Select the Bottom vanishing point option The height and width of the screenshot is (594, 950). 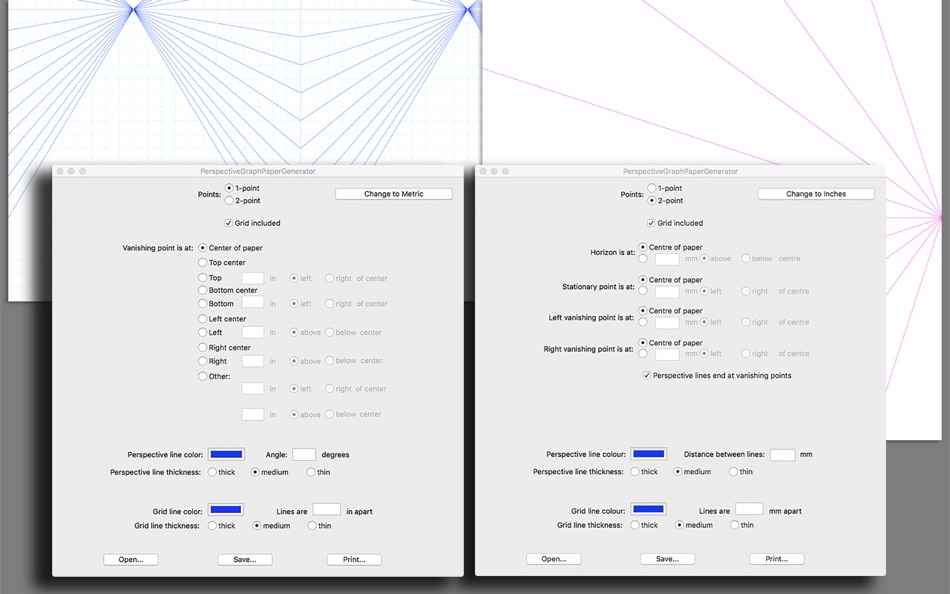[202, 304]
